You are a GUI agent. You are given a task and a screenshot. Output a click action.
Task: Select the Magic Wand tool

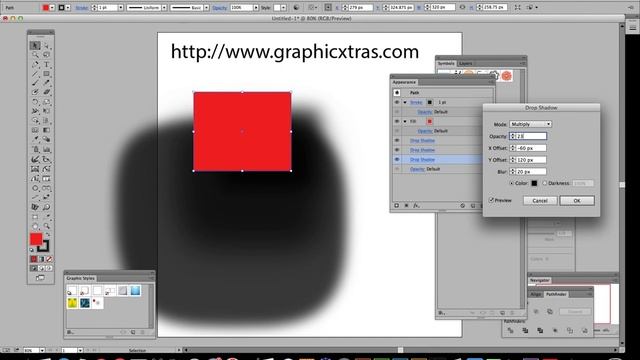point(35,55)
